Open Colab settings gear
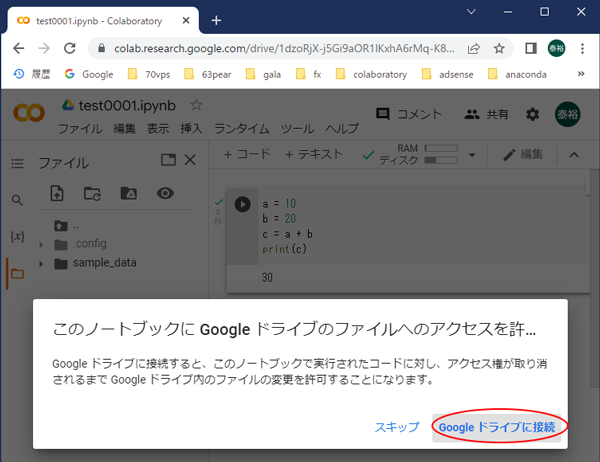Screen dimensions: 600x462 [x=532, y=114]
